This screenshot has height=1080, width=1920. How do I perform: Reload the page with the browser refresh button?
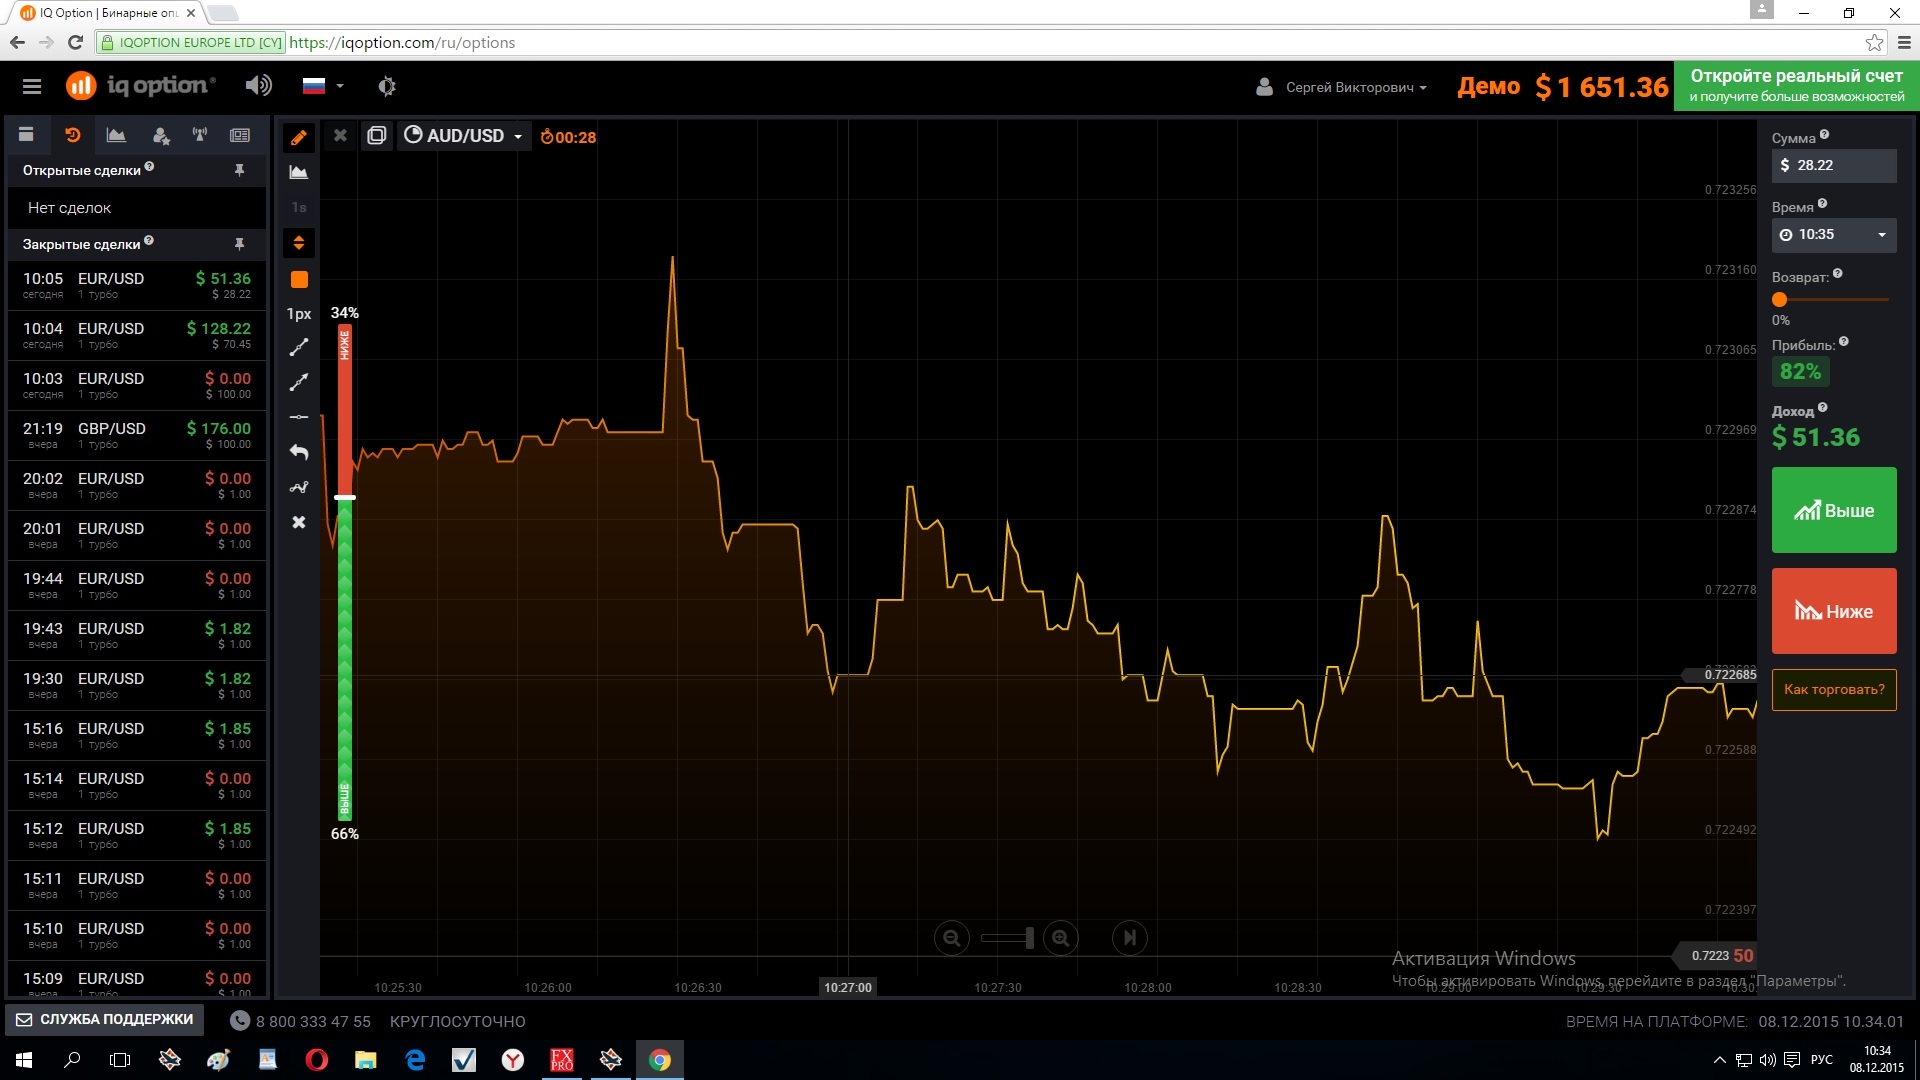(x=75, y=42)
